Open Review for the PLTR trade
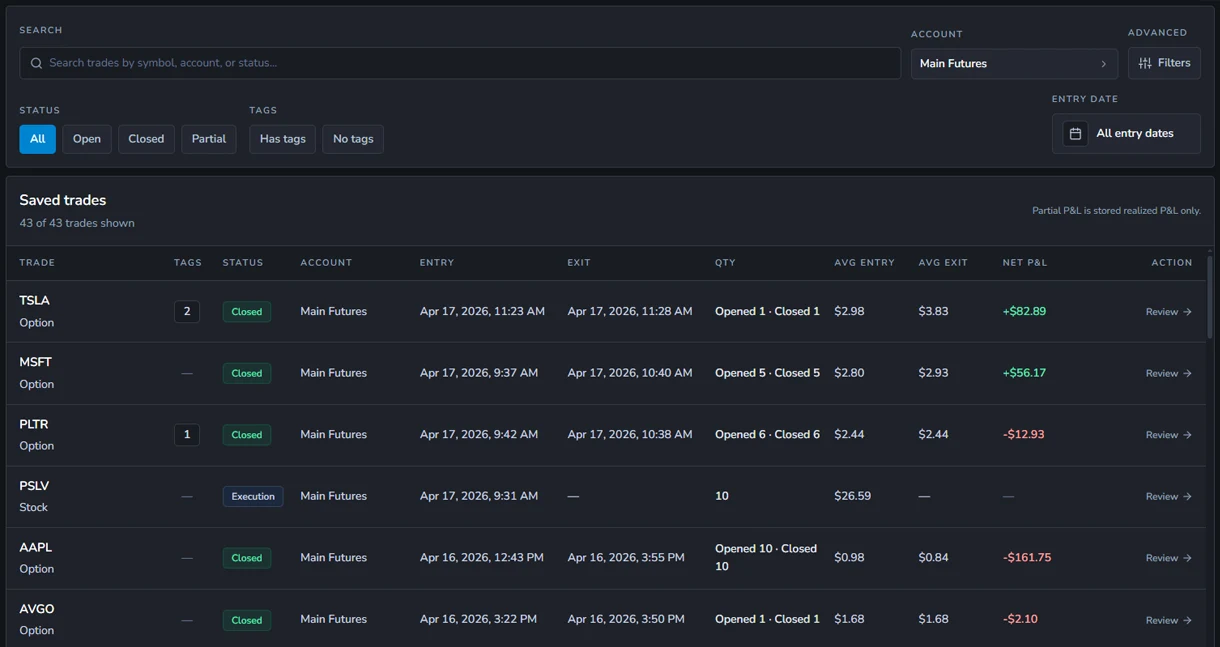Viewport: 1220px width, 647px height. click(x=1169, y=435)
